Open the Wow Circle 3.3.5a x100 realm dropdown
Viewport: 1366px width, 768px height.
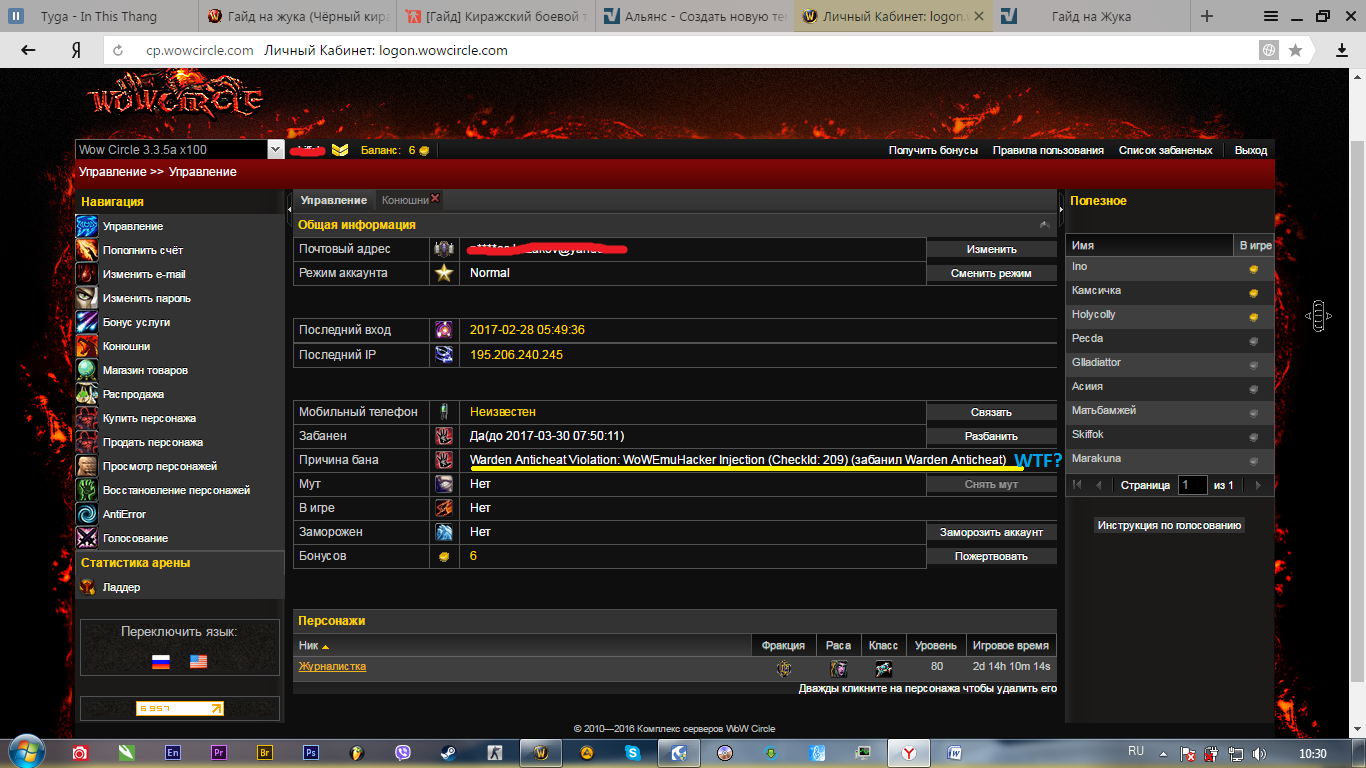(276, 150)
